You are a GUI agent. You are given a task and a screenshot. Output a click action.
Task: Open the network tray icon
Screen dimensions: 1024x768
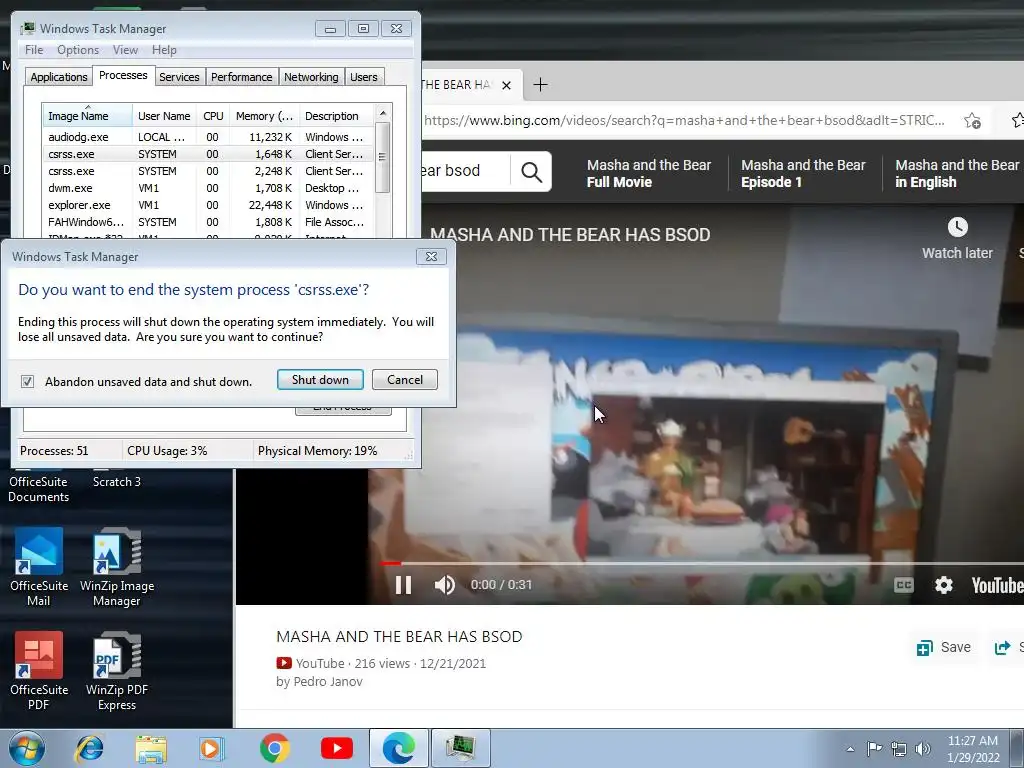tap(899, 749)
